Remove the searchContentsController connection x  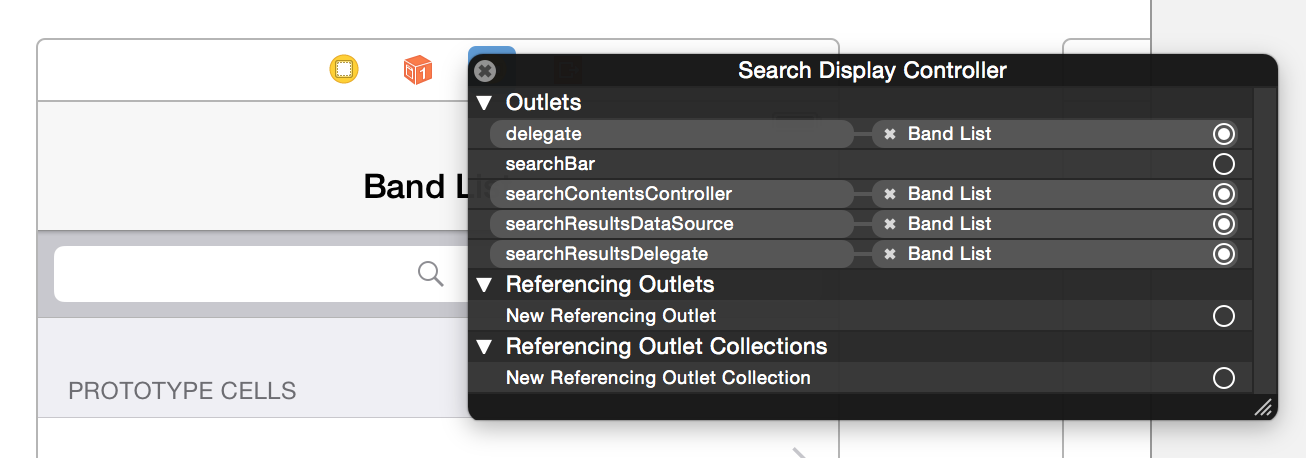[889, 194]
